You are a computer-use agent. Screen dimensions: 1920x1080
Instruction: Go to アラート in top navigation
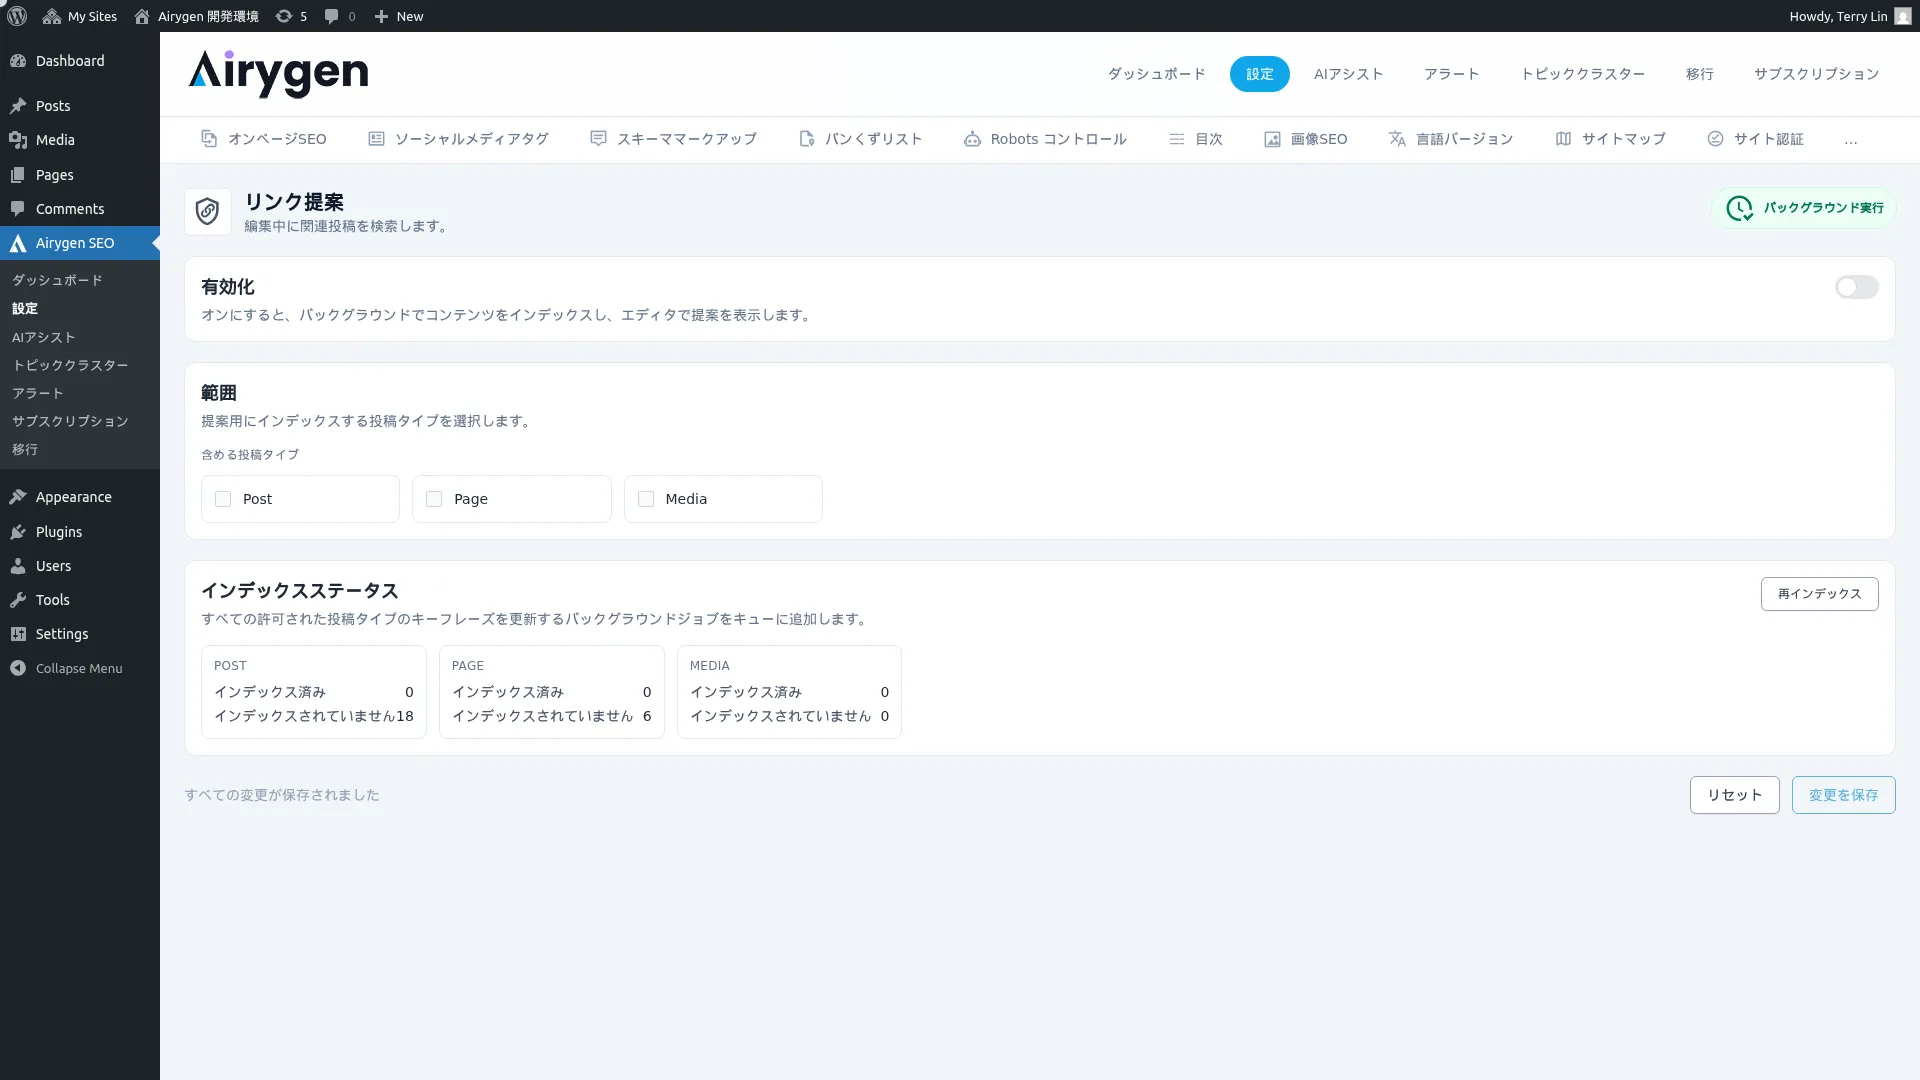1451,74
